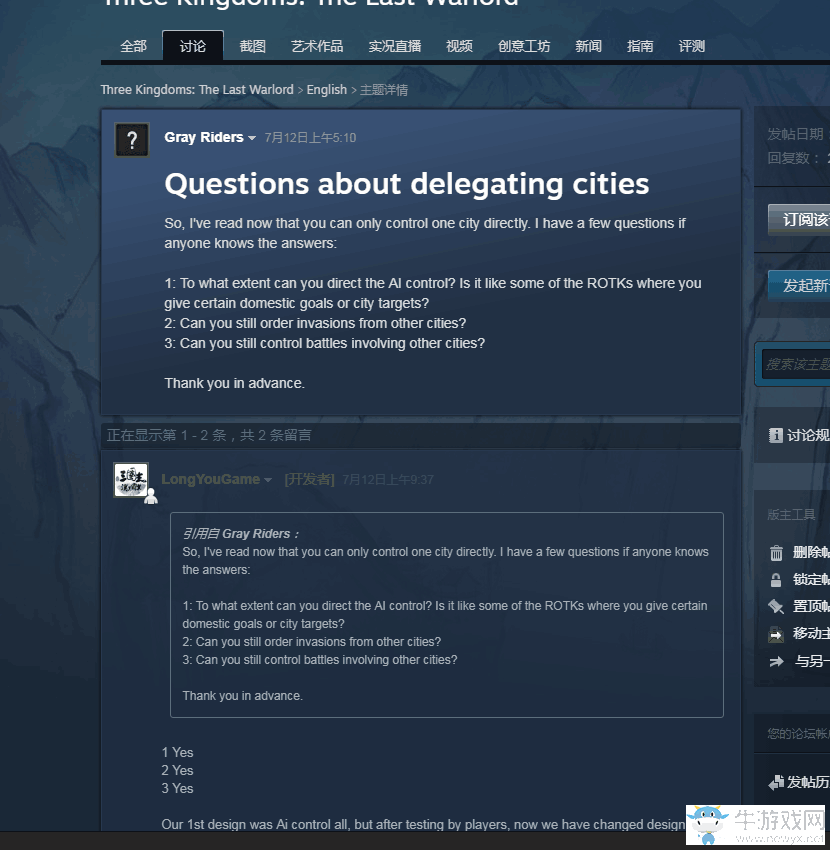Click the 与另 merge thread link
Viewport: 830px width, 850px height.
point(812,661)
